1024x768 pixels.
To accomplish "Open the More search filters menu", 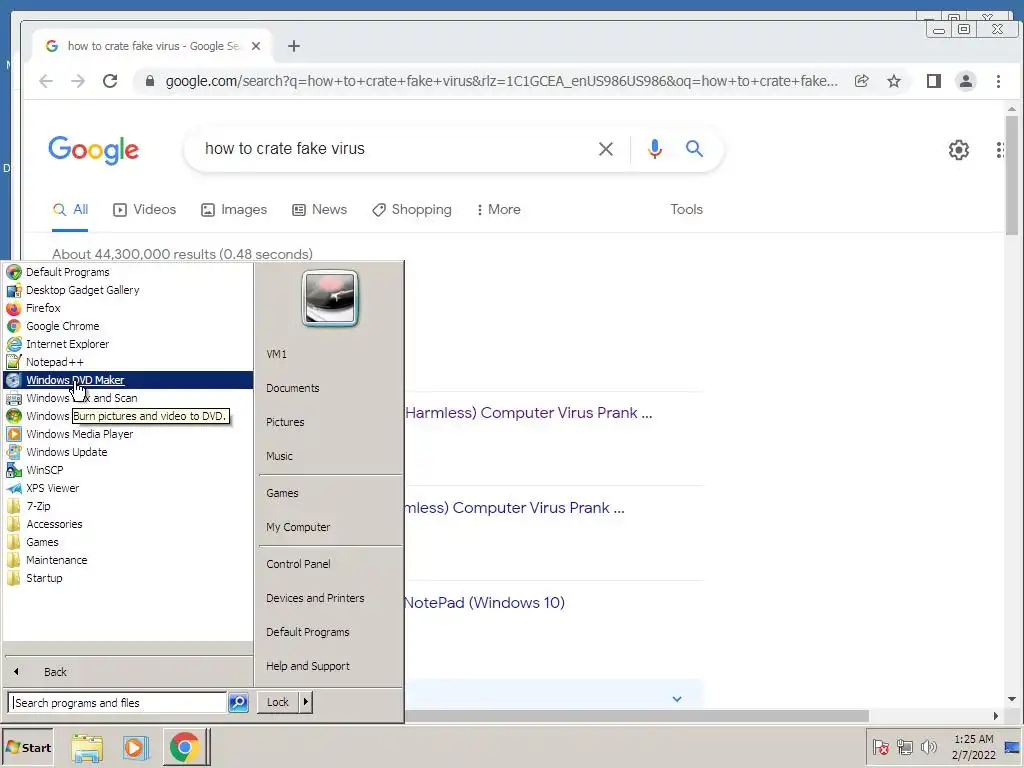I will click(498, 210).
